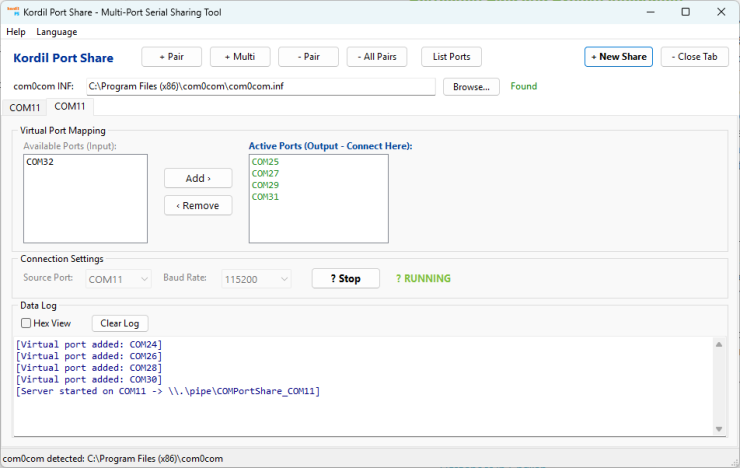Click the 'RUNNING' status label

(423, 278)
